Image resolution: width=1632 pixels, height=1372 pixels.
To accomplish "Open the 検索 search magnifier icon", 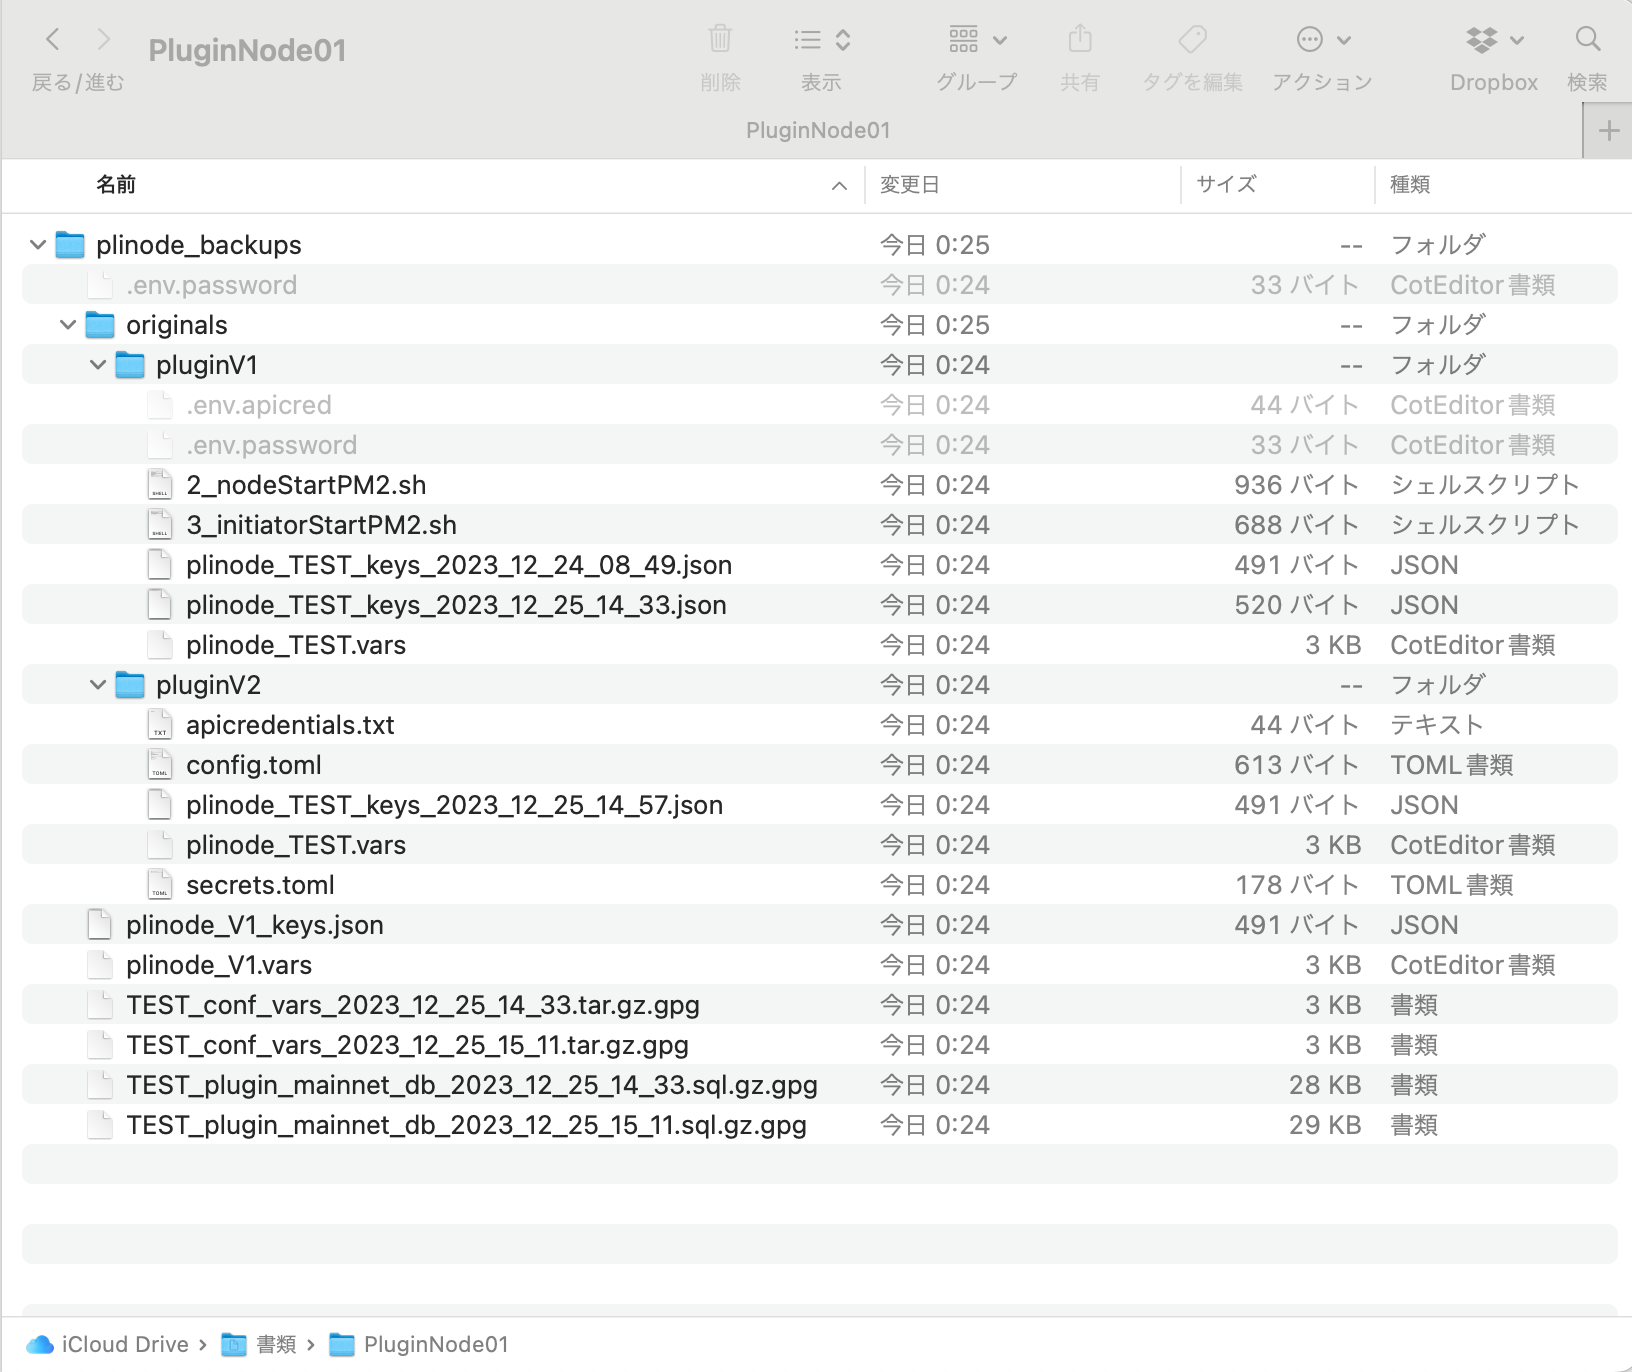I will tap(1587, 40).
